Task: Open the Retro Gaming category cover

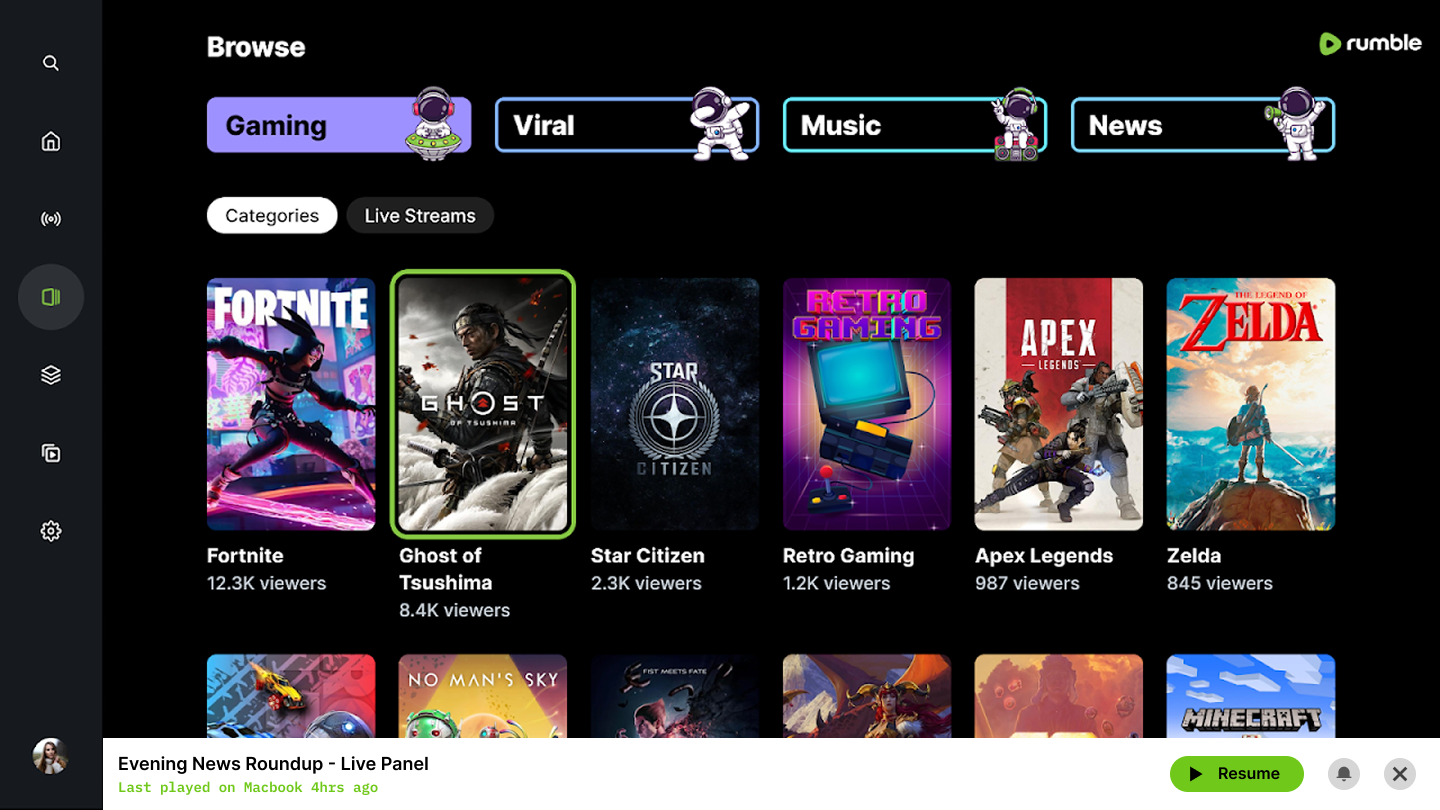Action: pos(867,404)
